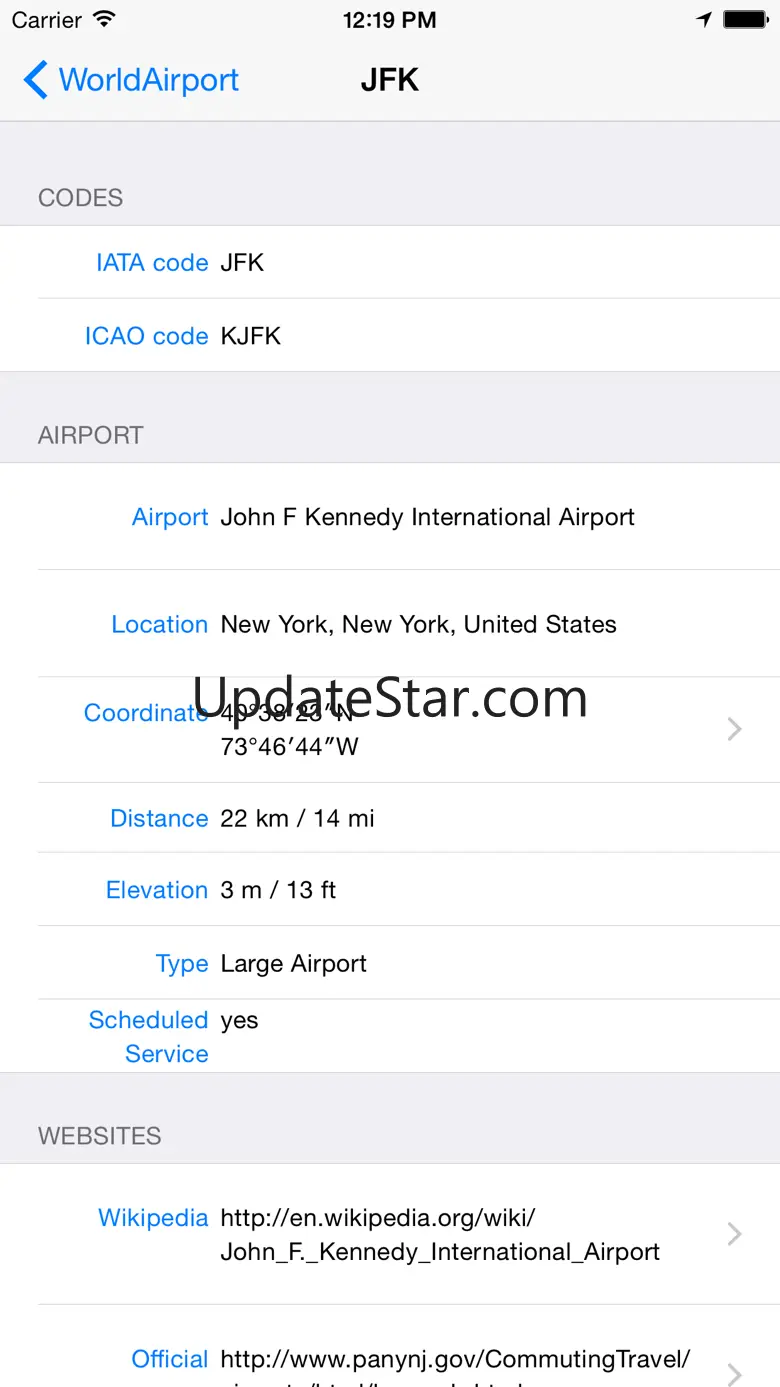The image size is (780, 1387).
Task: Open the Wikipedia URL for JFK
Action: pyautogui.click(x=440, y=1235)
